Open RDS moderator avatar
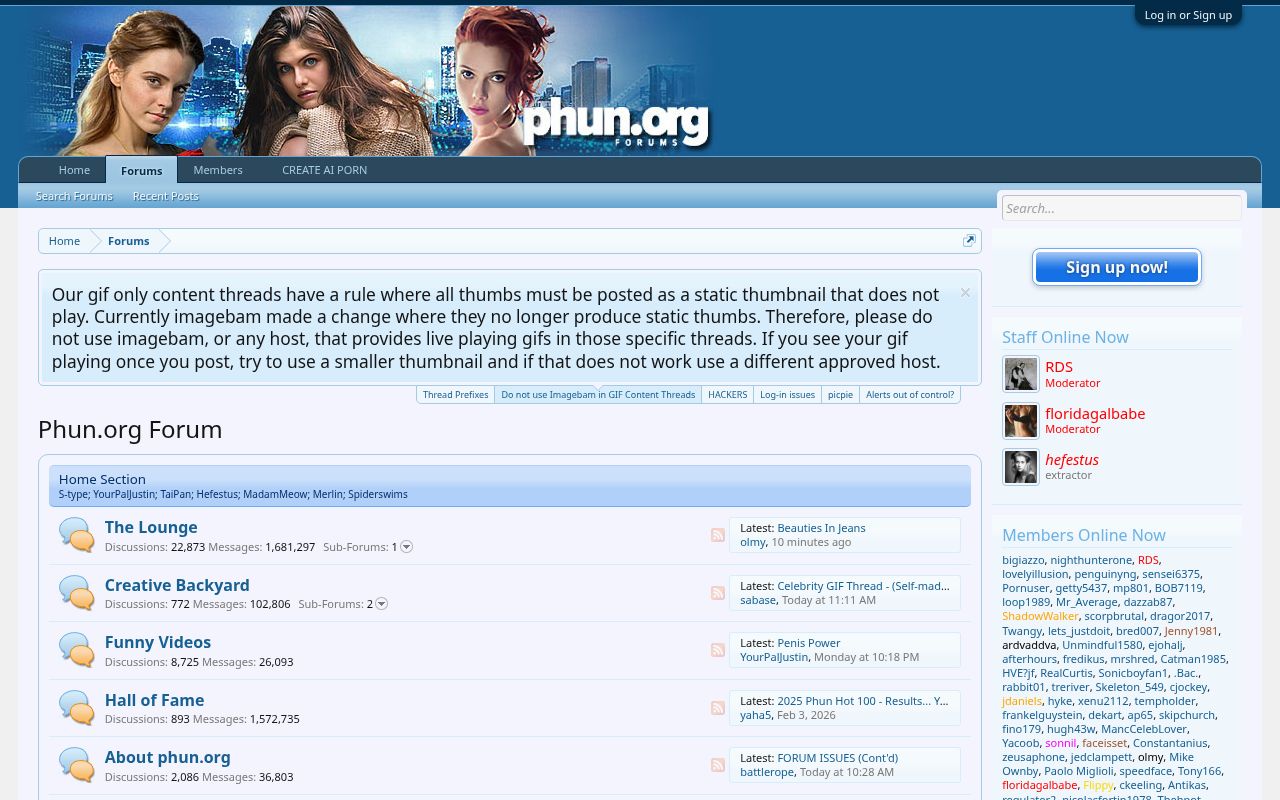Image resolution: width=1280 pixels, height=800 pixels. [1021, 374]
